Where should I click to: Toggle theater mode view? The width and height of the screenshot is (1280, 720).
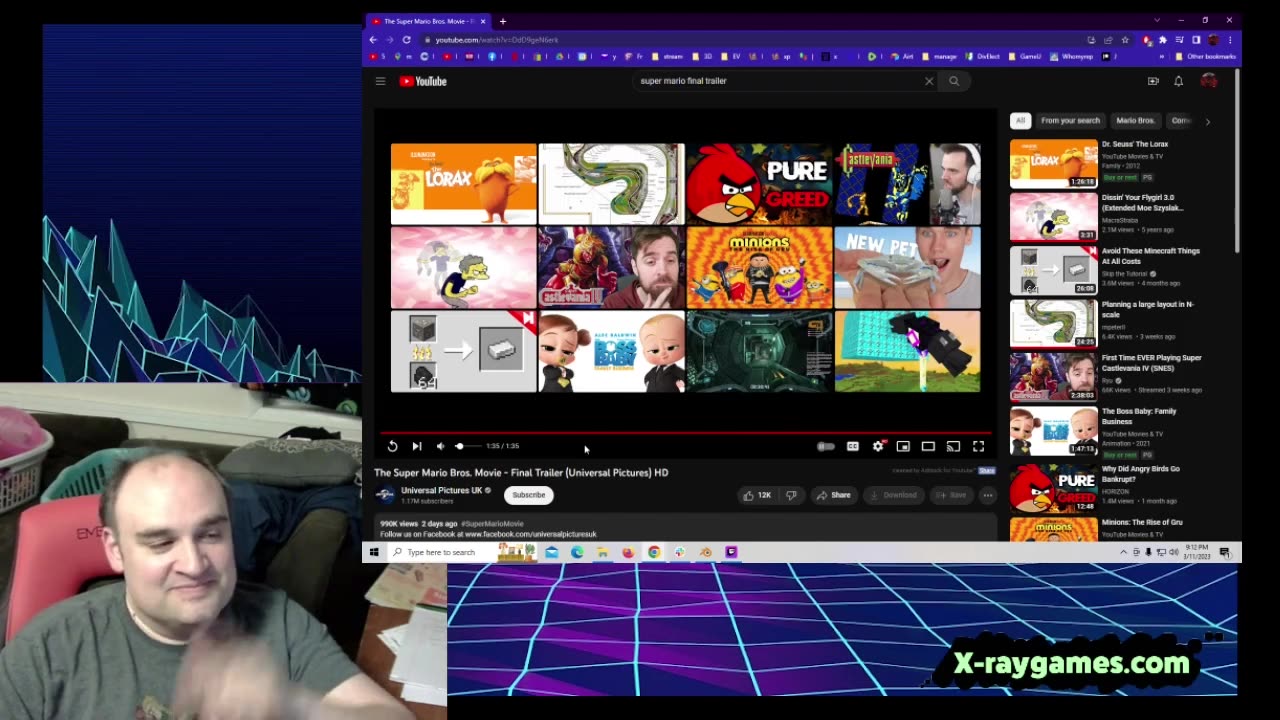coord(928,446)
